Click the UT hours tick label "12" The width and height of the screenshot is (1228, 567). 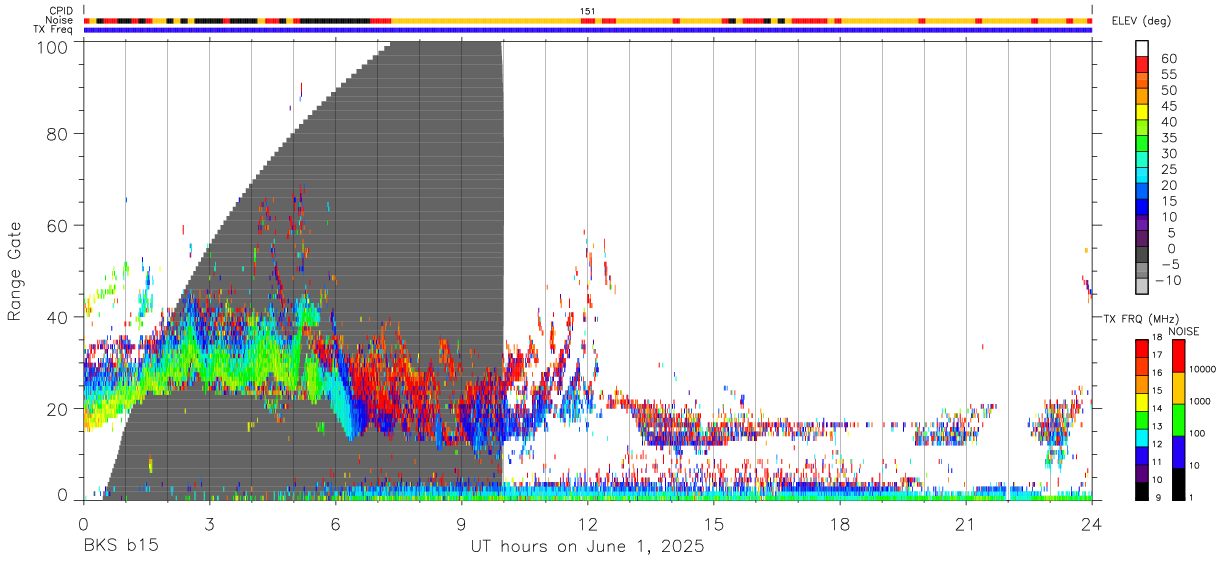[588, 524]
